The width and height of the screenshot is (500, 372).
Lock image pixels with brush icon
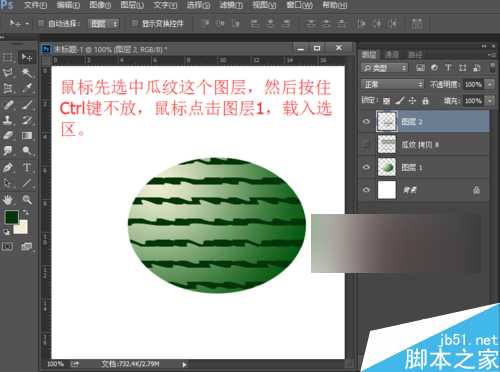pos(400,100)
